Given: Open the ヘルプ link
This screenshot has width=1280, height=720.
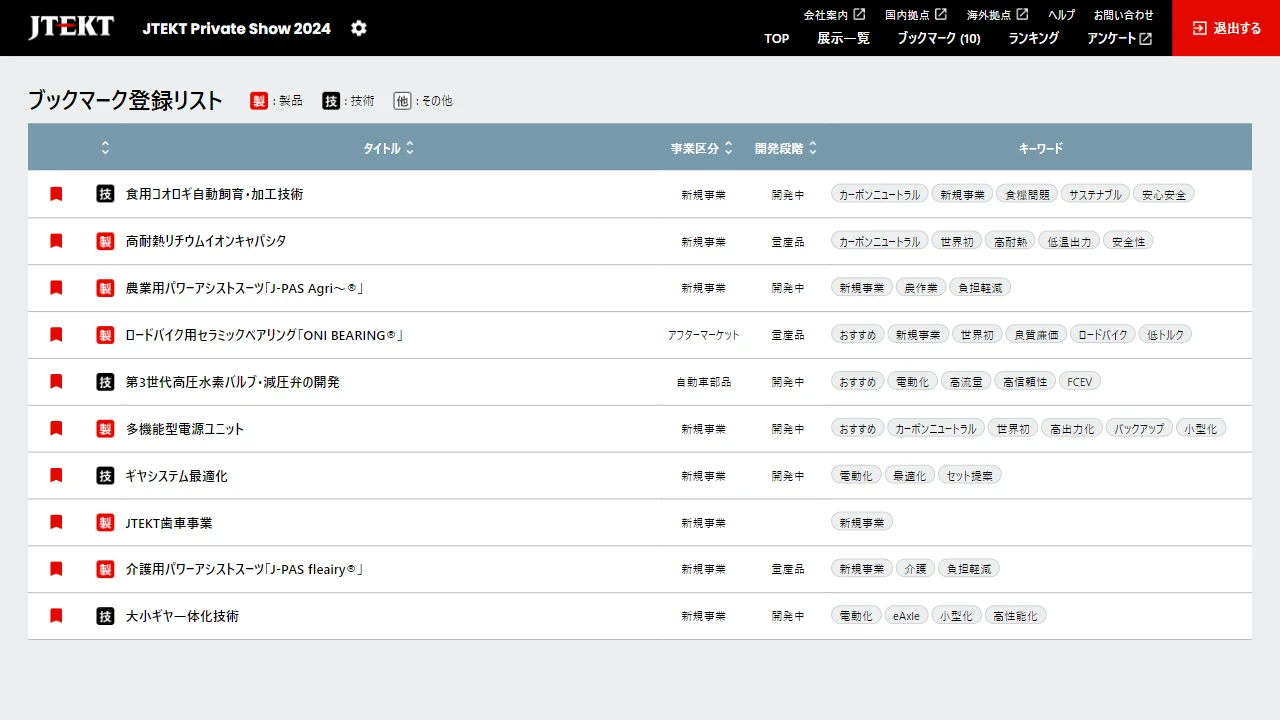Looking at the screenshot, I should 1061,15.
